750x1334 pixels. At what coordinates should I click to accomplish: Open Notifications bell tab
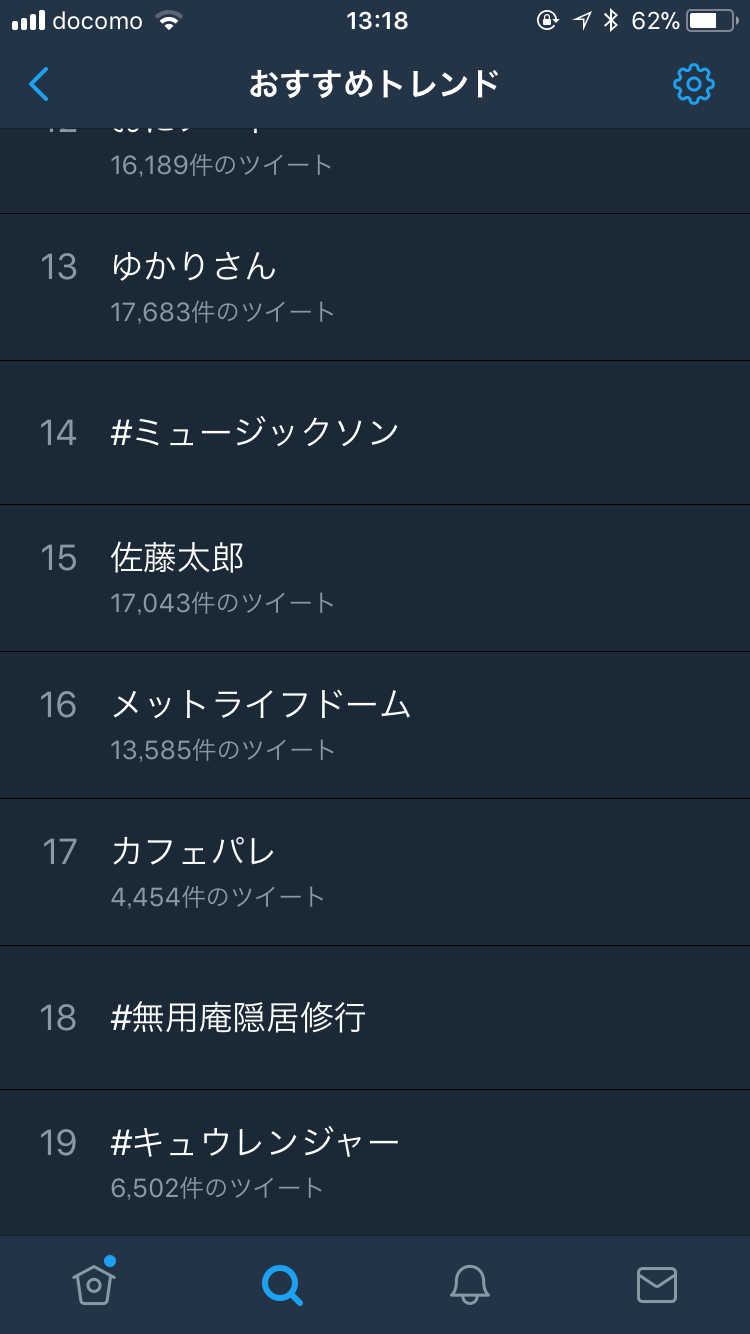469,1284
